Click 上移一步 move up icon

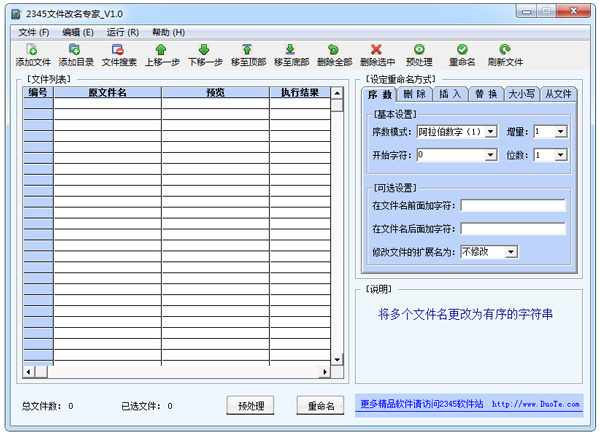(x=161, y=49)
